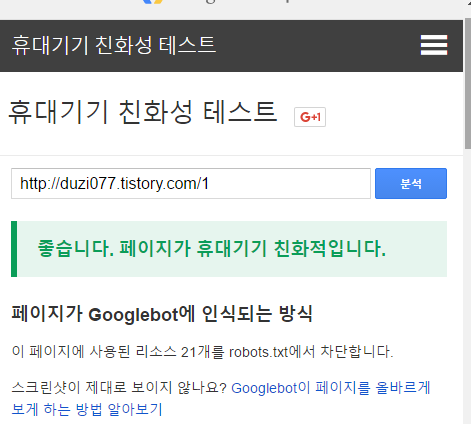Open the Googlebot 페이지를 올바르게 보게 하는 방법 link
Screen dimensions: 471x424
(x=221, y=398)
